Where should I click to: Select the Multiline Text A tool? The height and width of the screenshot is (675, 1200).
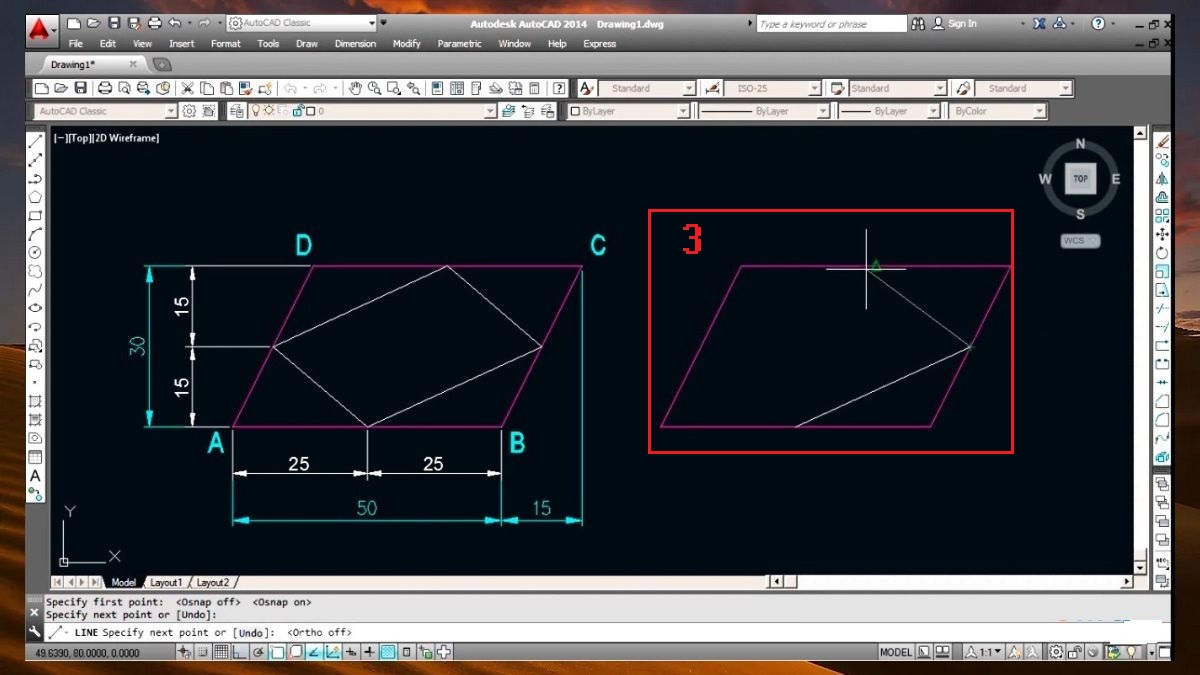(35, 475)
